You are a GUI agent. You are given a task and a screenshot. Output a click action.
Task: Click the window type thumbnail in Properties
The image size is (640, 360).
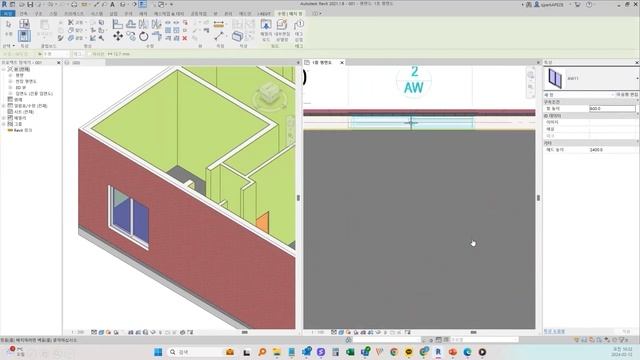(555, 78)
